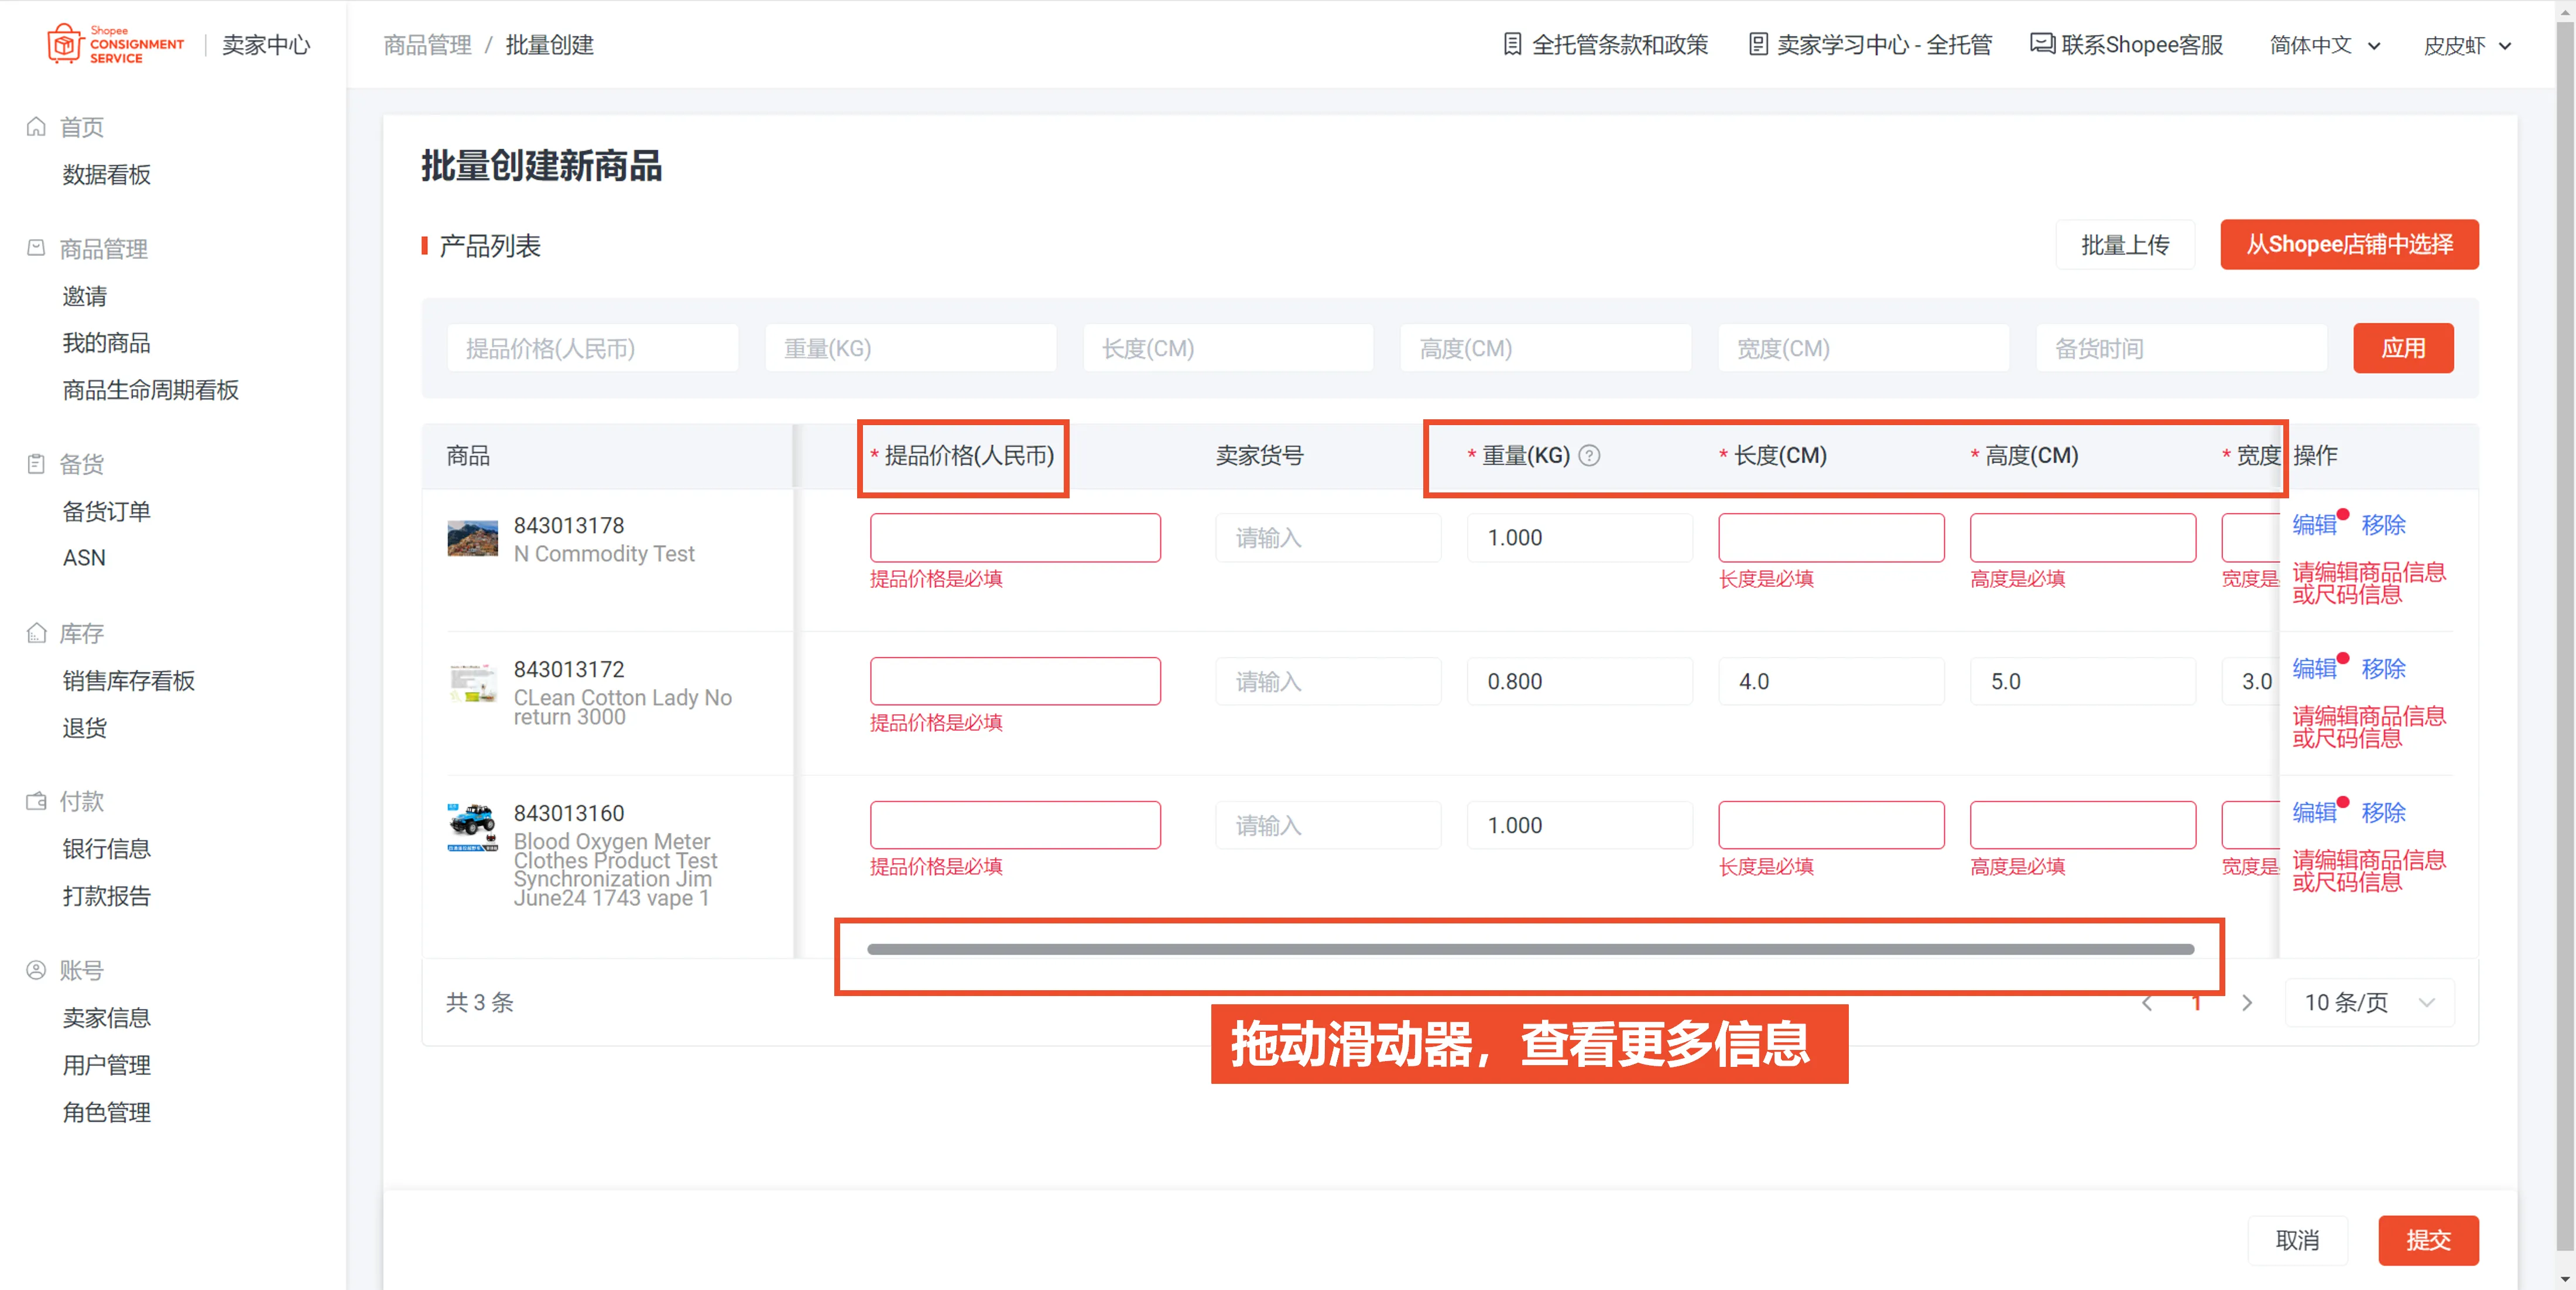This screenshot has width=2576, height=1290.
Task: Select the 备货 section icon in sidebar
Action: (x=36, y=463)
